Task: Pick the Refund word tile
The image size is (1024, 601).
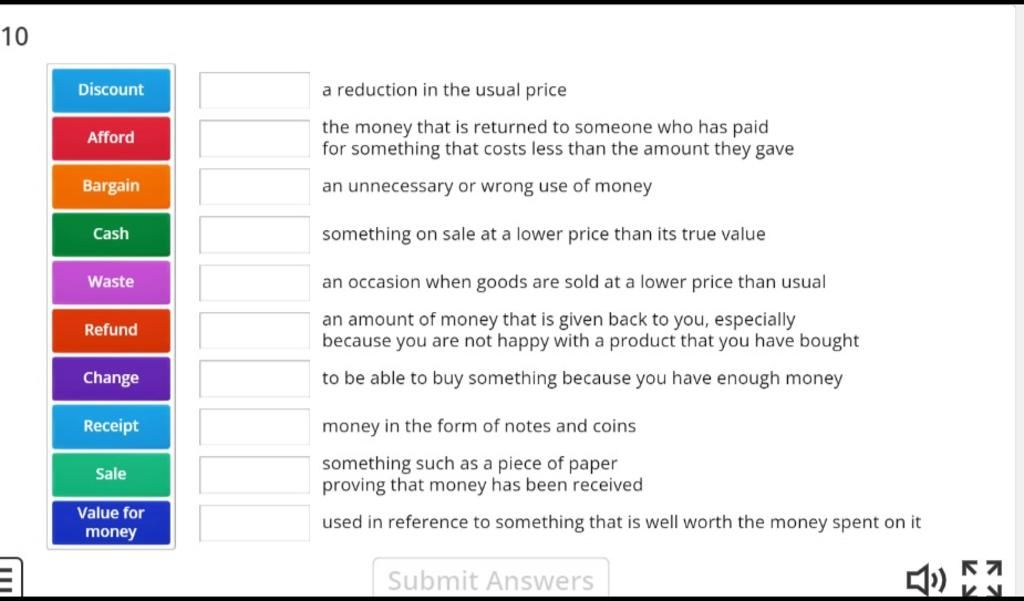Action: pos(111,330)
